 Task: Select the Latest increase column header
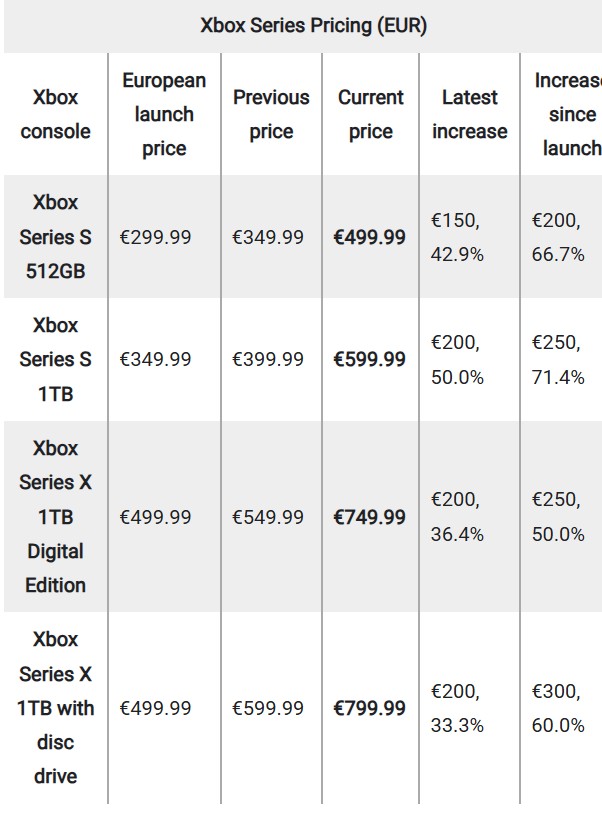[x=470, y=114]
